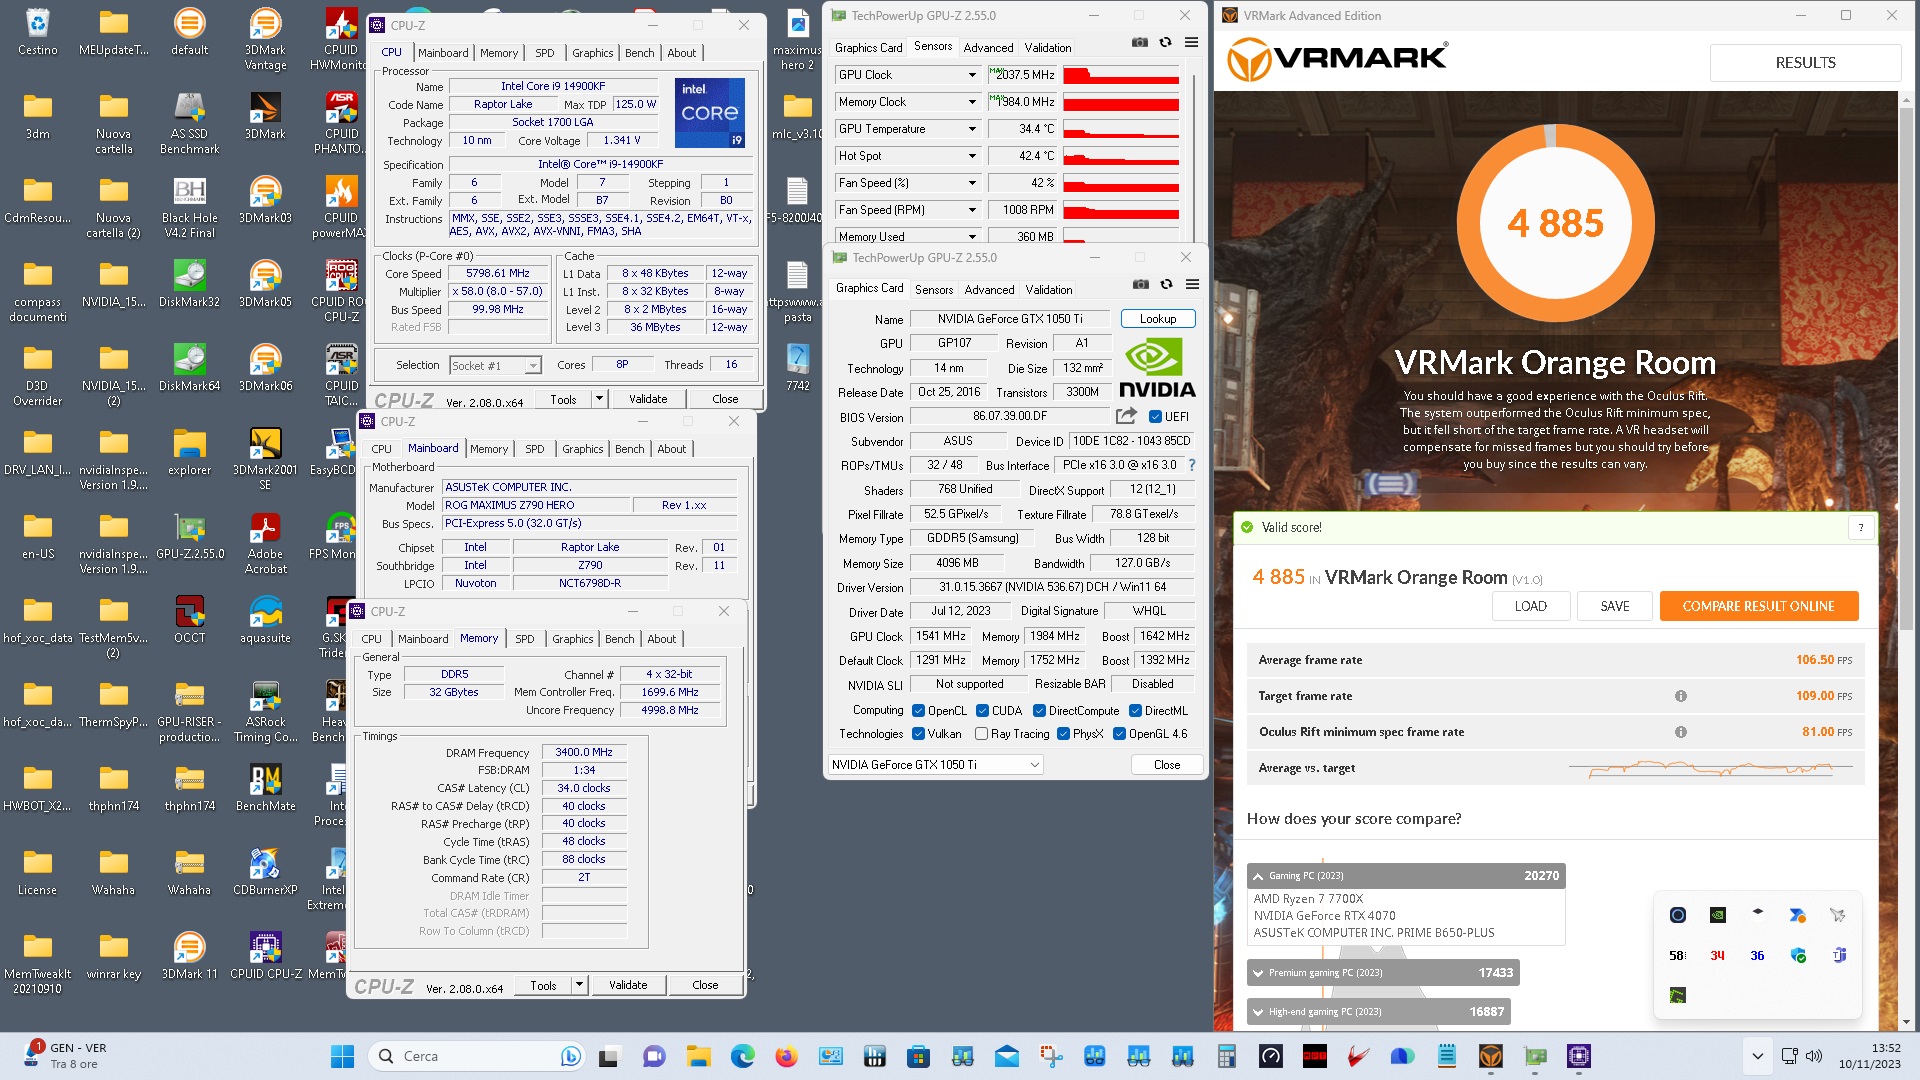Open the CDBurnerXP desktop shortcut

[x=265, y=871]
